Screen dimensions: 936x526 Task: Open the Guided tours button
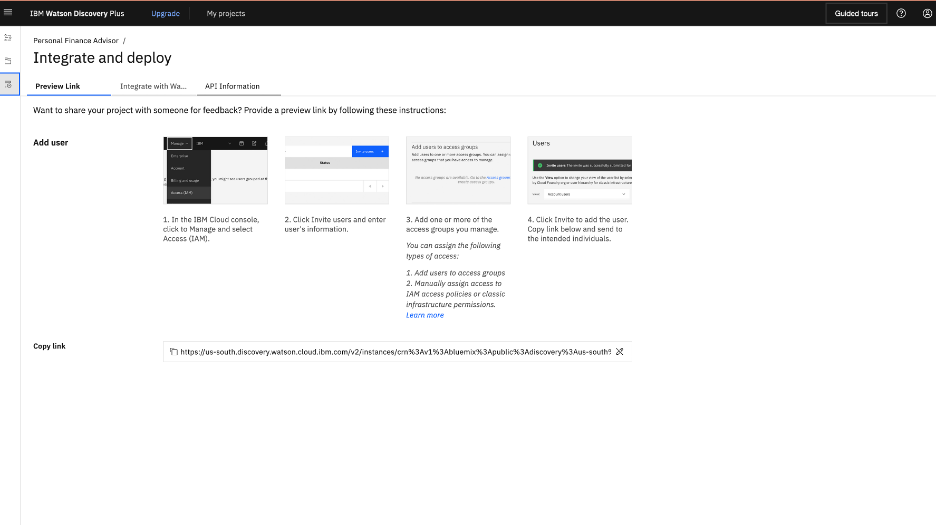[856, 13]
